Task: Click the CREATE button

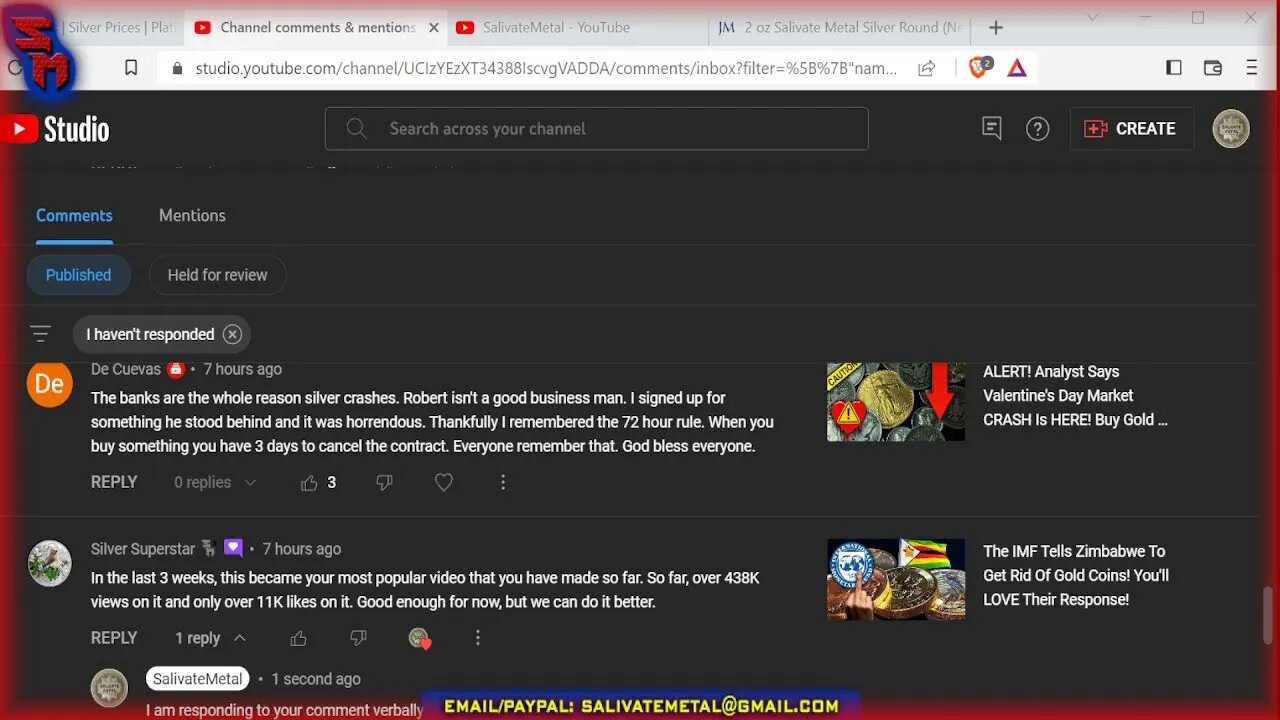Action: 1131,129
